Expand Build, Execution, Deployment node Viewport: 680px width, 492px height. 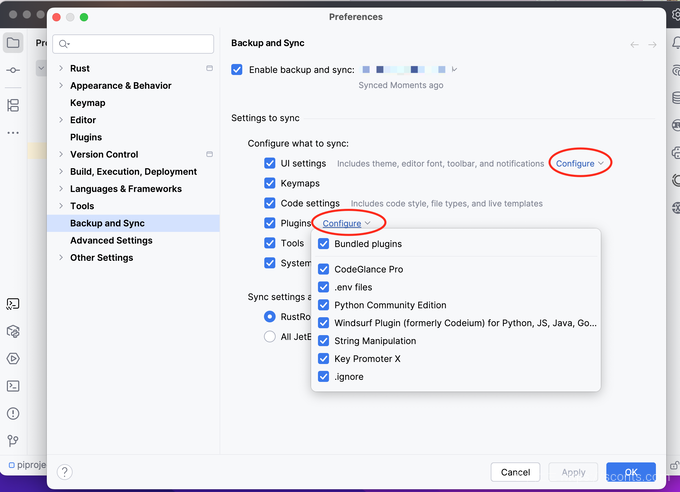61,171
